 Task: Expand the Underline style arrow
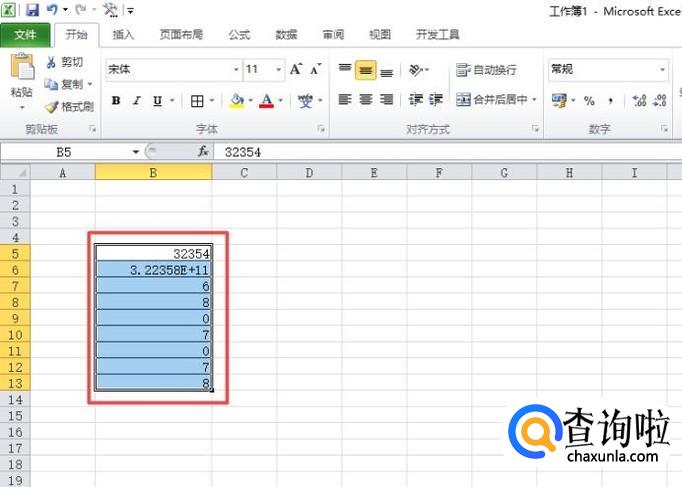point(172,101)
